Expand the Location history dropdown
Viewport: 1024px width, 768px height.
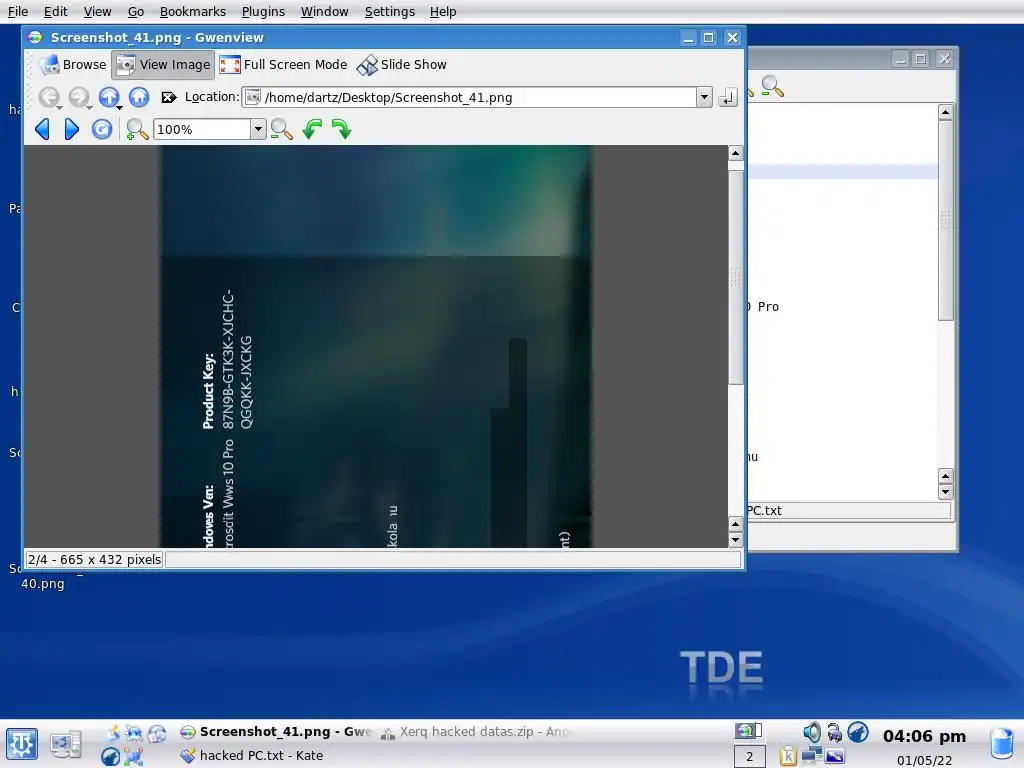pos(704,97)
